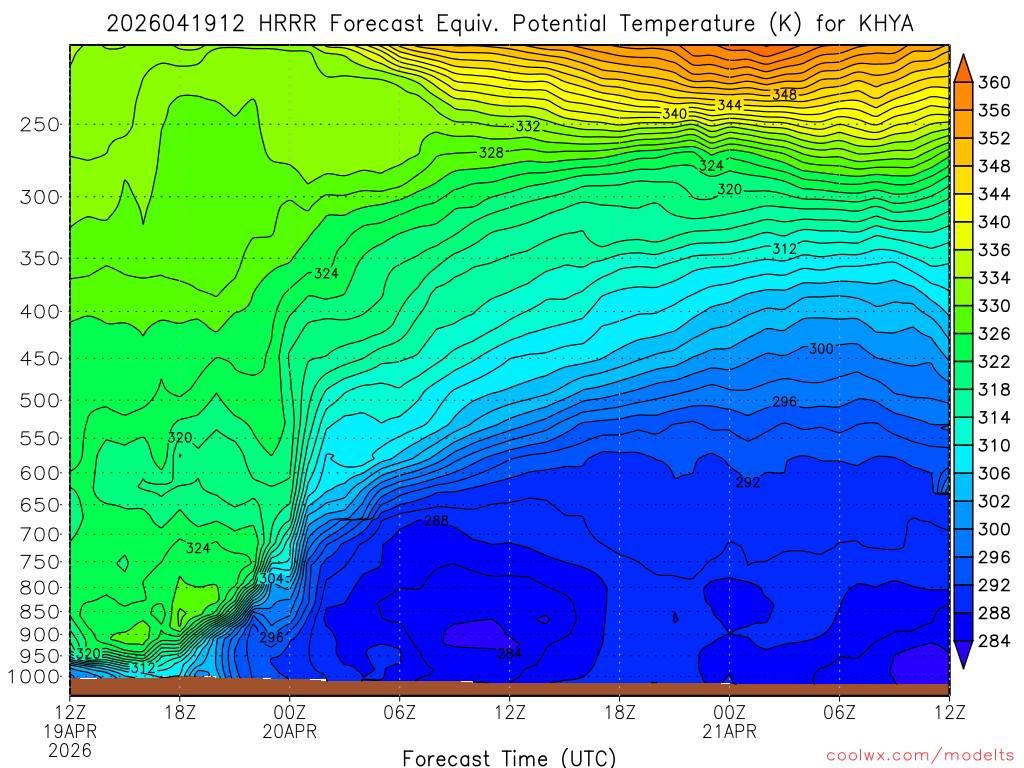The width and height of the screenshot is (1024, 768).
Task: Click the 12Z time label above 19APR
Action: pyautogui.click(x=70, y=712)
